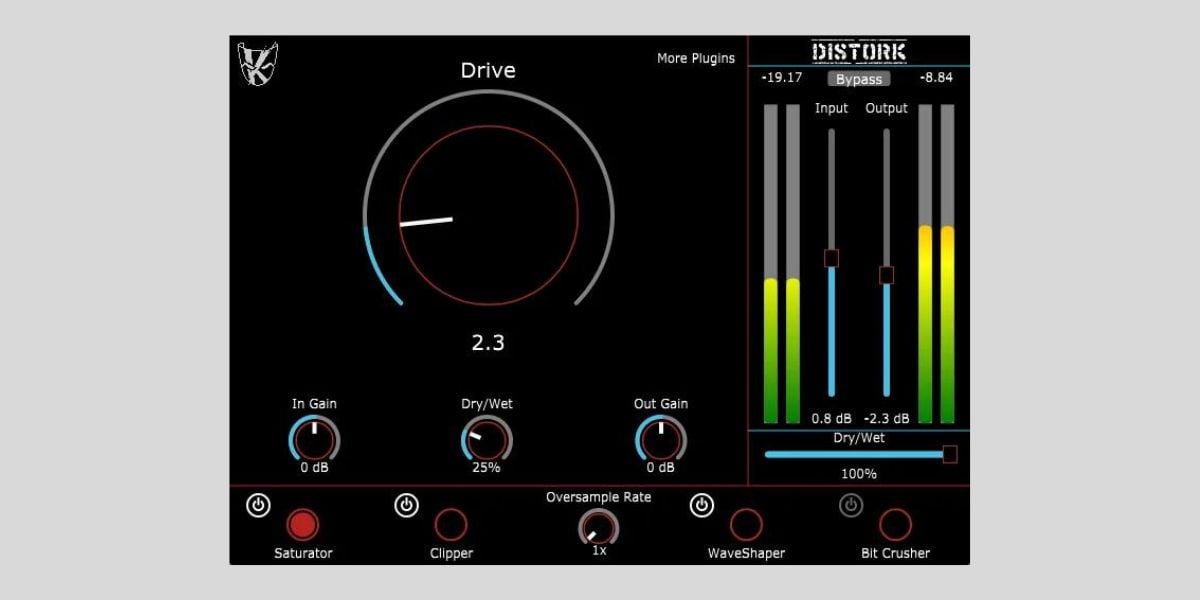Select the Clipper circle button
The height and width of the screenshot is (600, 1200).
point(451,525)
